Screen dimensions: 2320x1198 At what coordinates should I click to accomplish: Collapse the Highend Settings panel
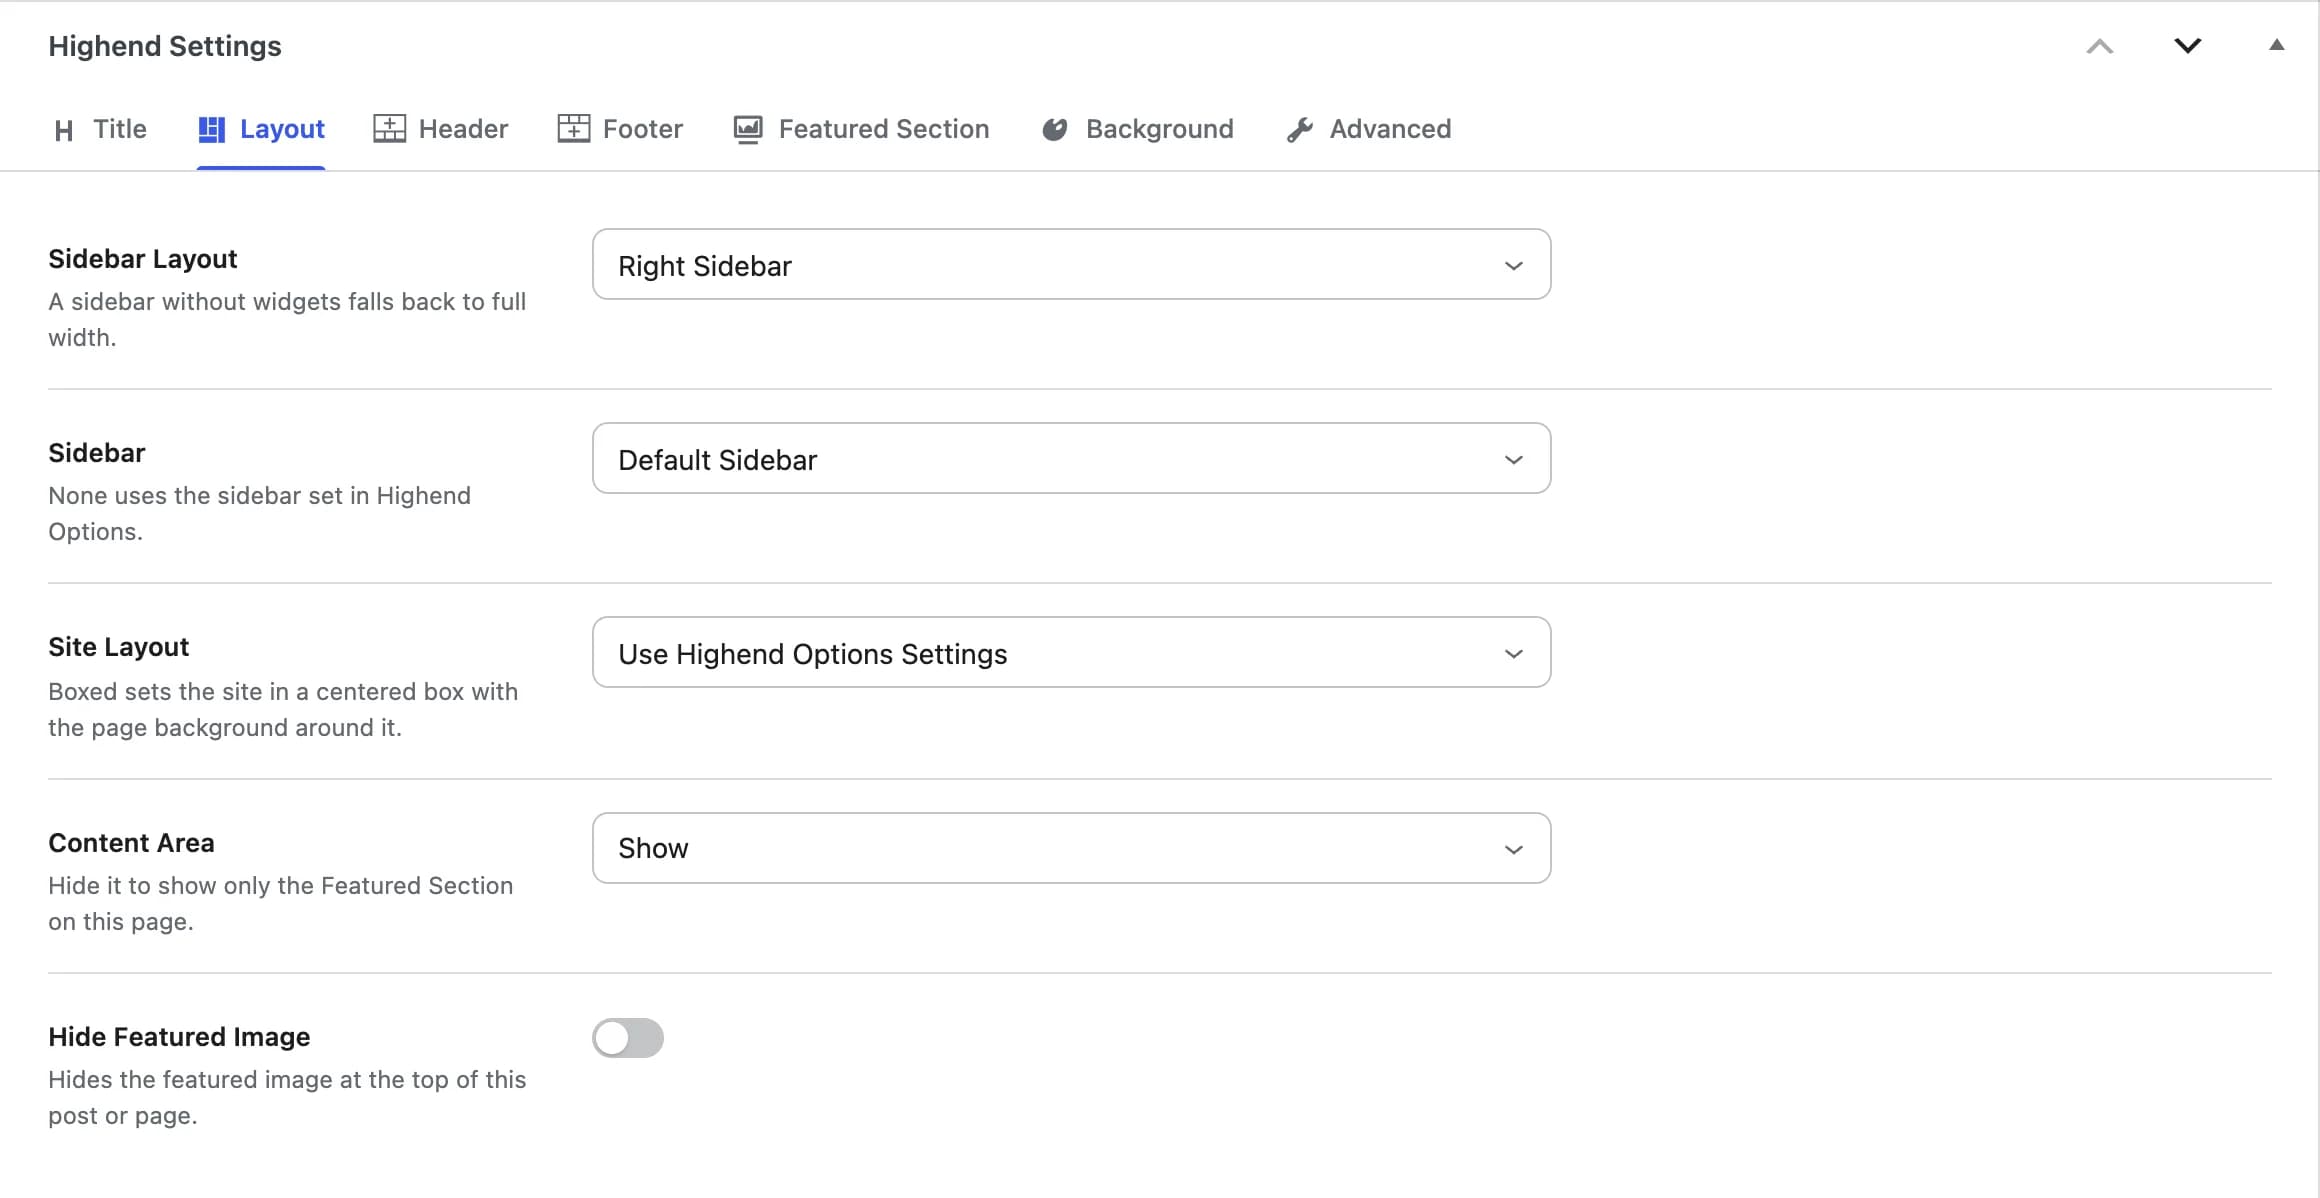[2277, 45]
